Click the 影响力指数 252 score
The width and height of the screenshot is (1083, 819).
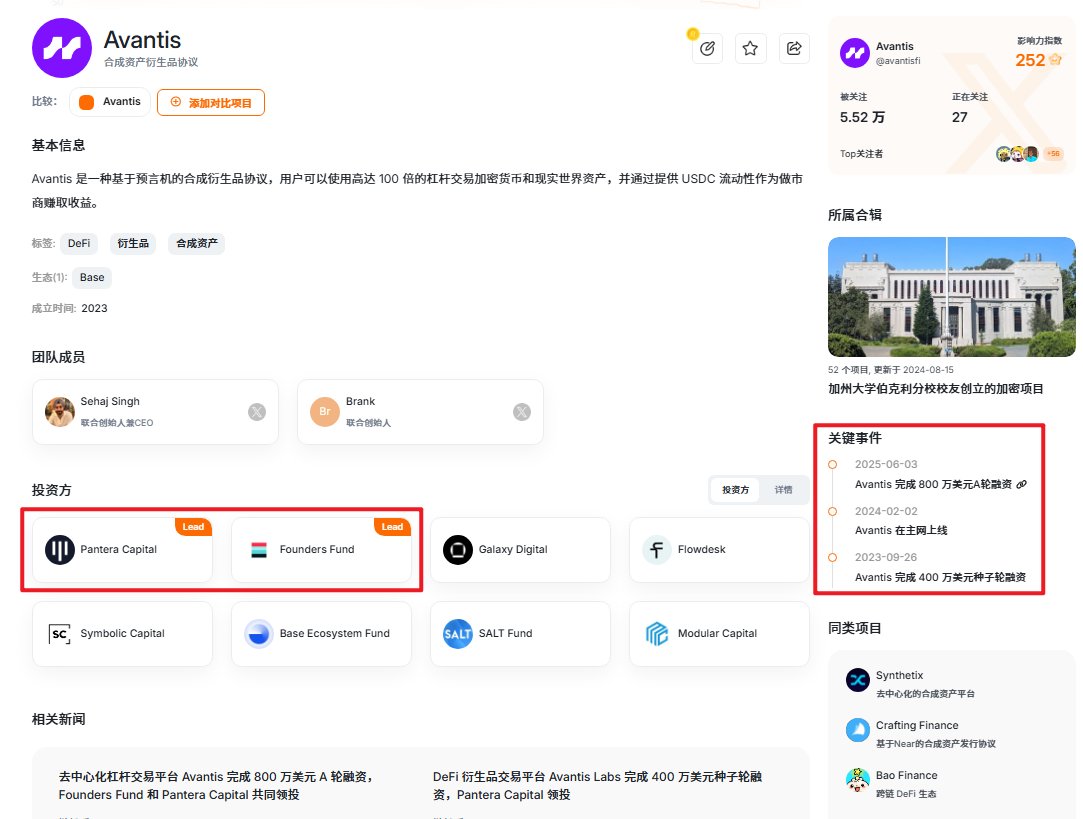coord(1038,60)
